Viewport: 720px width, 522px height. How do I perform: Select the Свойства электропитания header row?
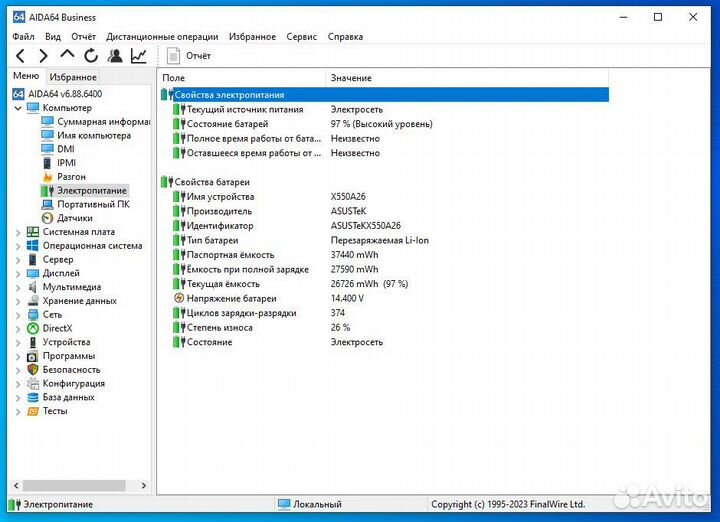pos(385,95)
